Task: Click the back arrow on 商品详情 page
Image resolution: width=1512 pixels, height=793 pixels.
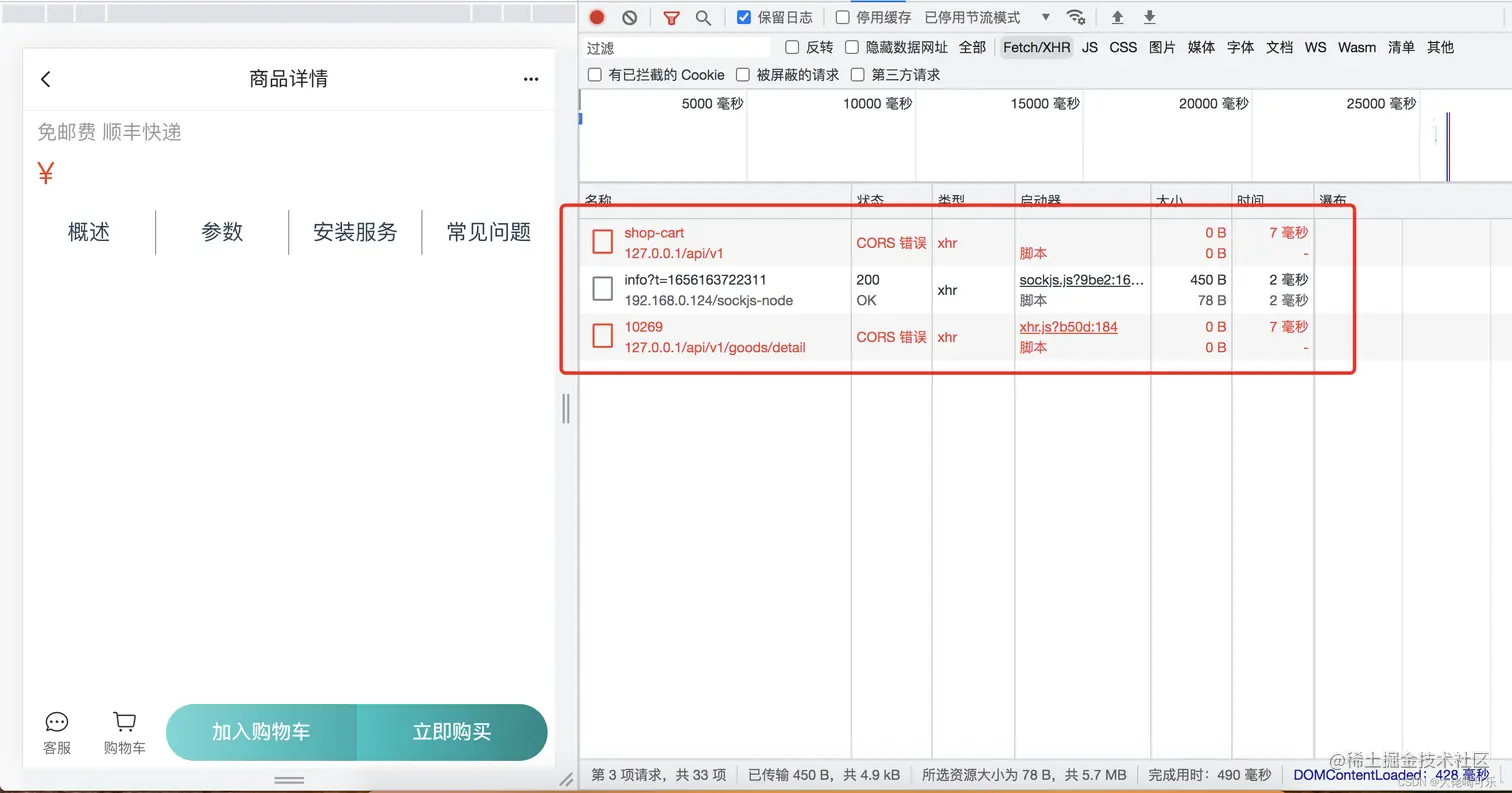Action: point(44,78)
